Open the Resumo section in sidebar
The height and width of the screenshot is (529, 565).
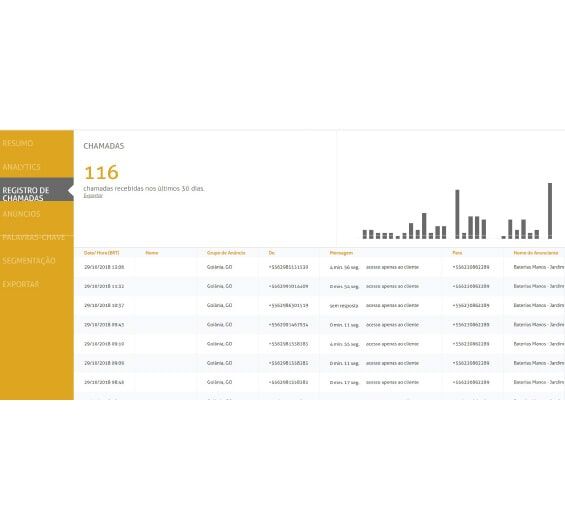(x=18, y=143)
